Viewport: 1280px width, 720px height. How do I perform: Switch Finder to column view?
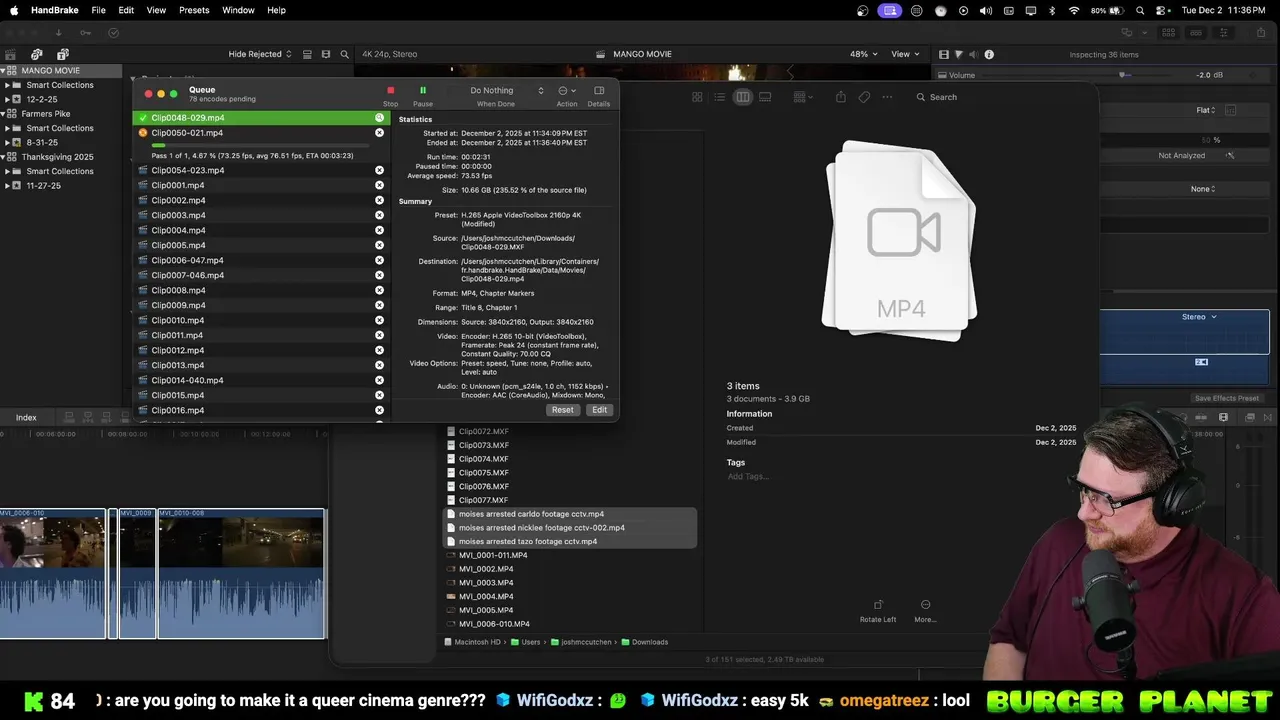[x=742, y=97]
